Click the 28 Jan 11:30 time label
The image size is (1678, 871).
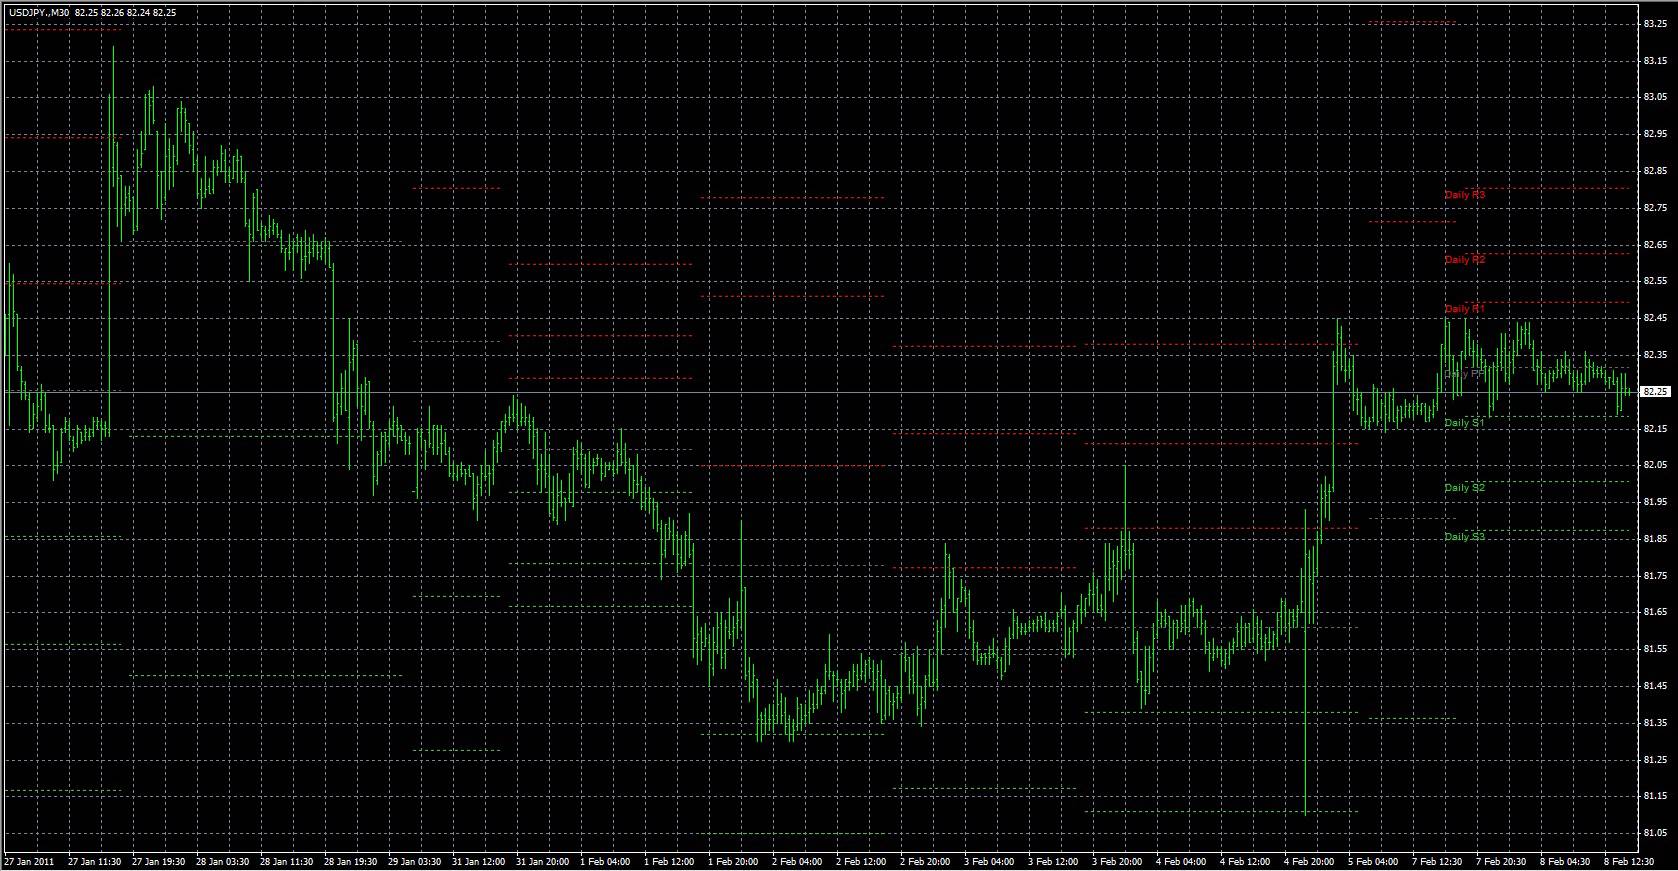coord(288,861)
